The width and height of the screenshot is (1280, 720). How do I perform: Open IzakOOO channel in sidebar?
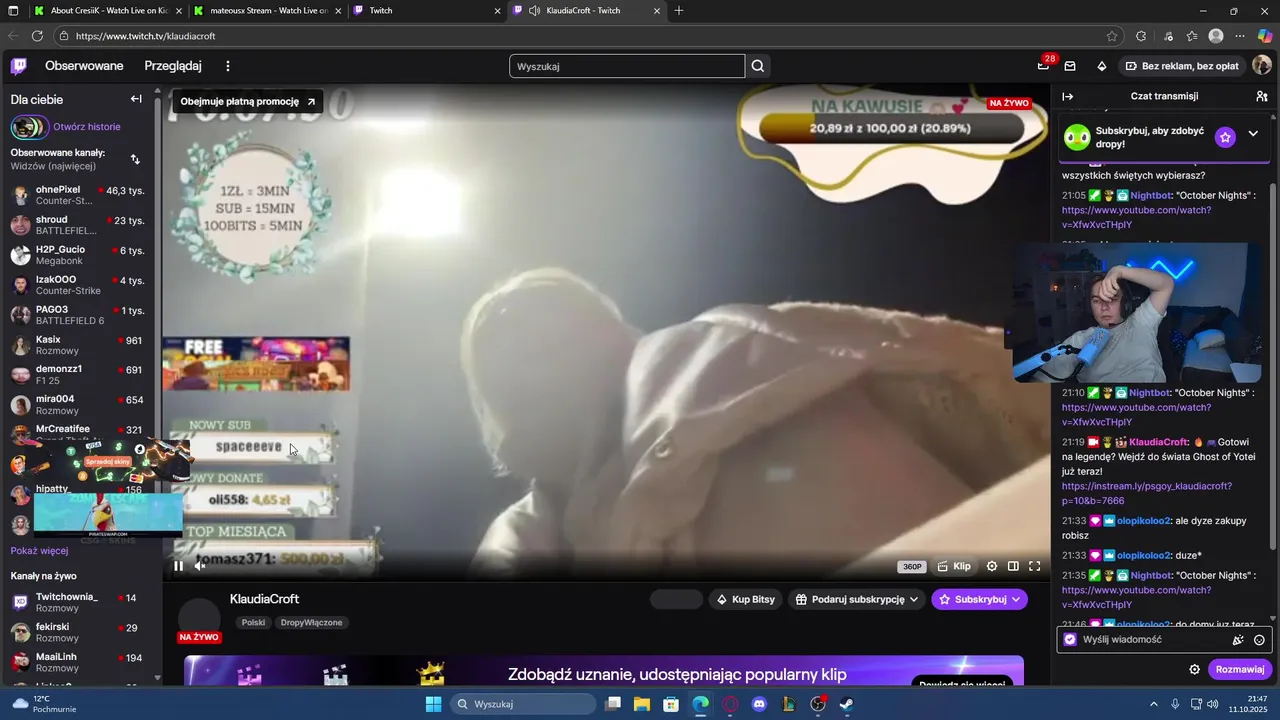pyautogui.click(x=78, y=285)
